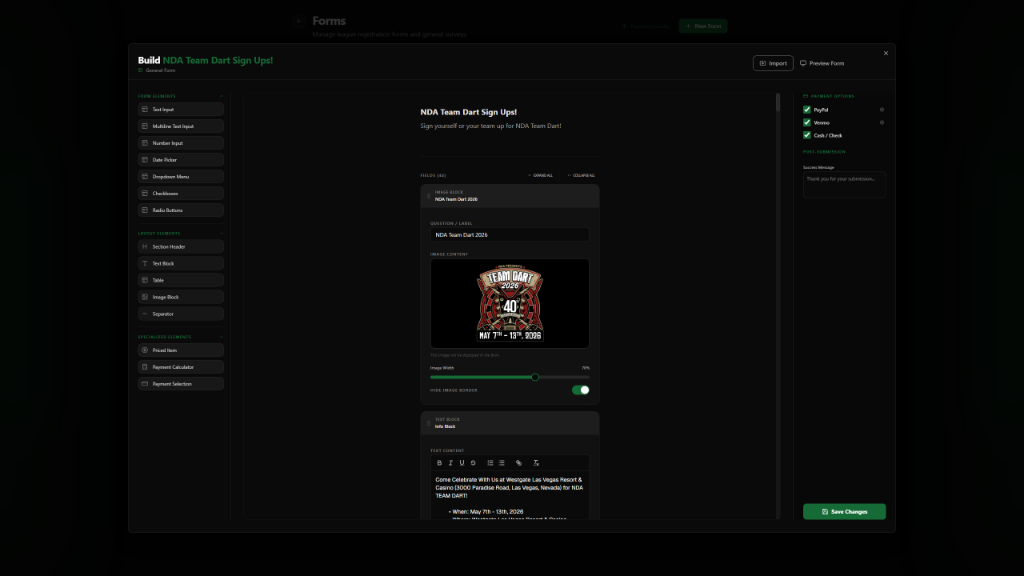Insert a Section Header layout element

tap(180, 246)
